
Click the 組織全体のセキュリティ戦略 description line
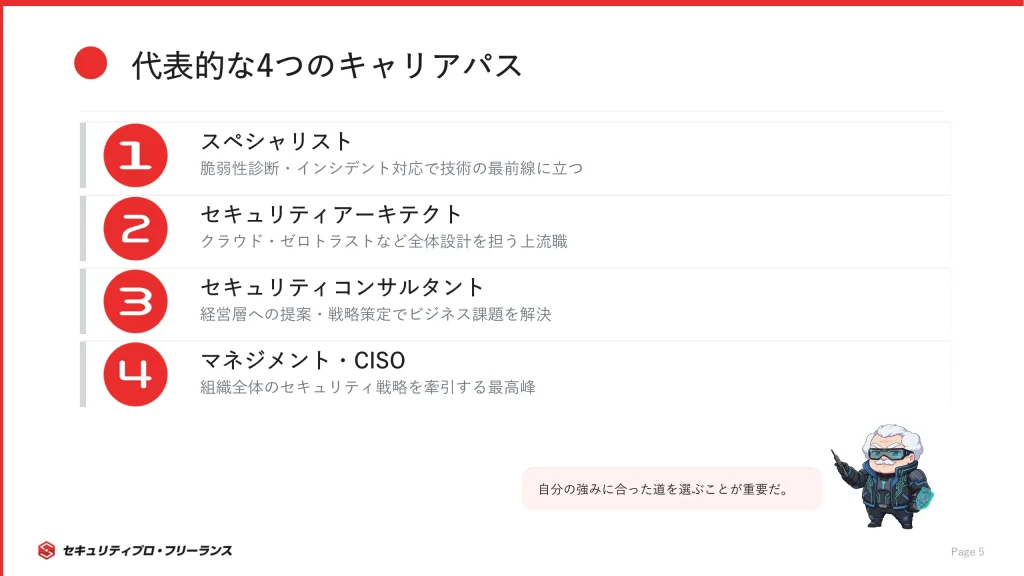[368, 387]
